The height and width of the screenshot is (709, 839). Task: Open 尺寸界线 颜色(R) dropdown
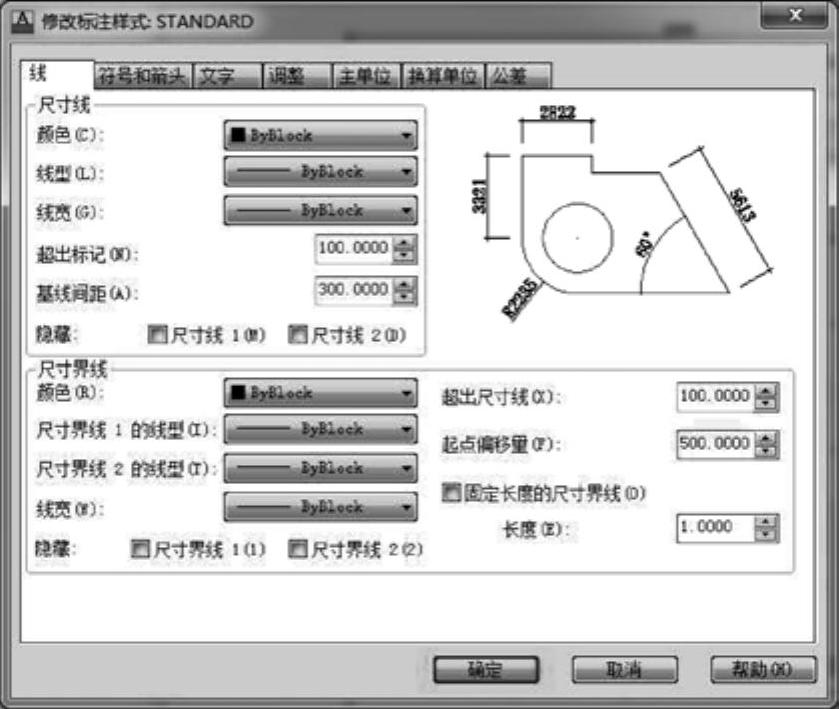pos(321,393)
